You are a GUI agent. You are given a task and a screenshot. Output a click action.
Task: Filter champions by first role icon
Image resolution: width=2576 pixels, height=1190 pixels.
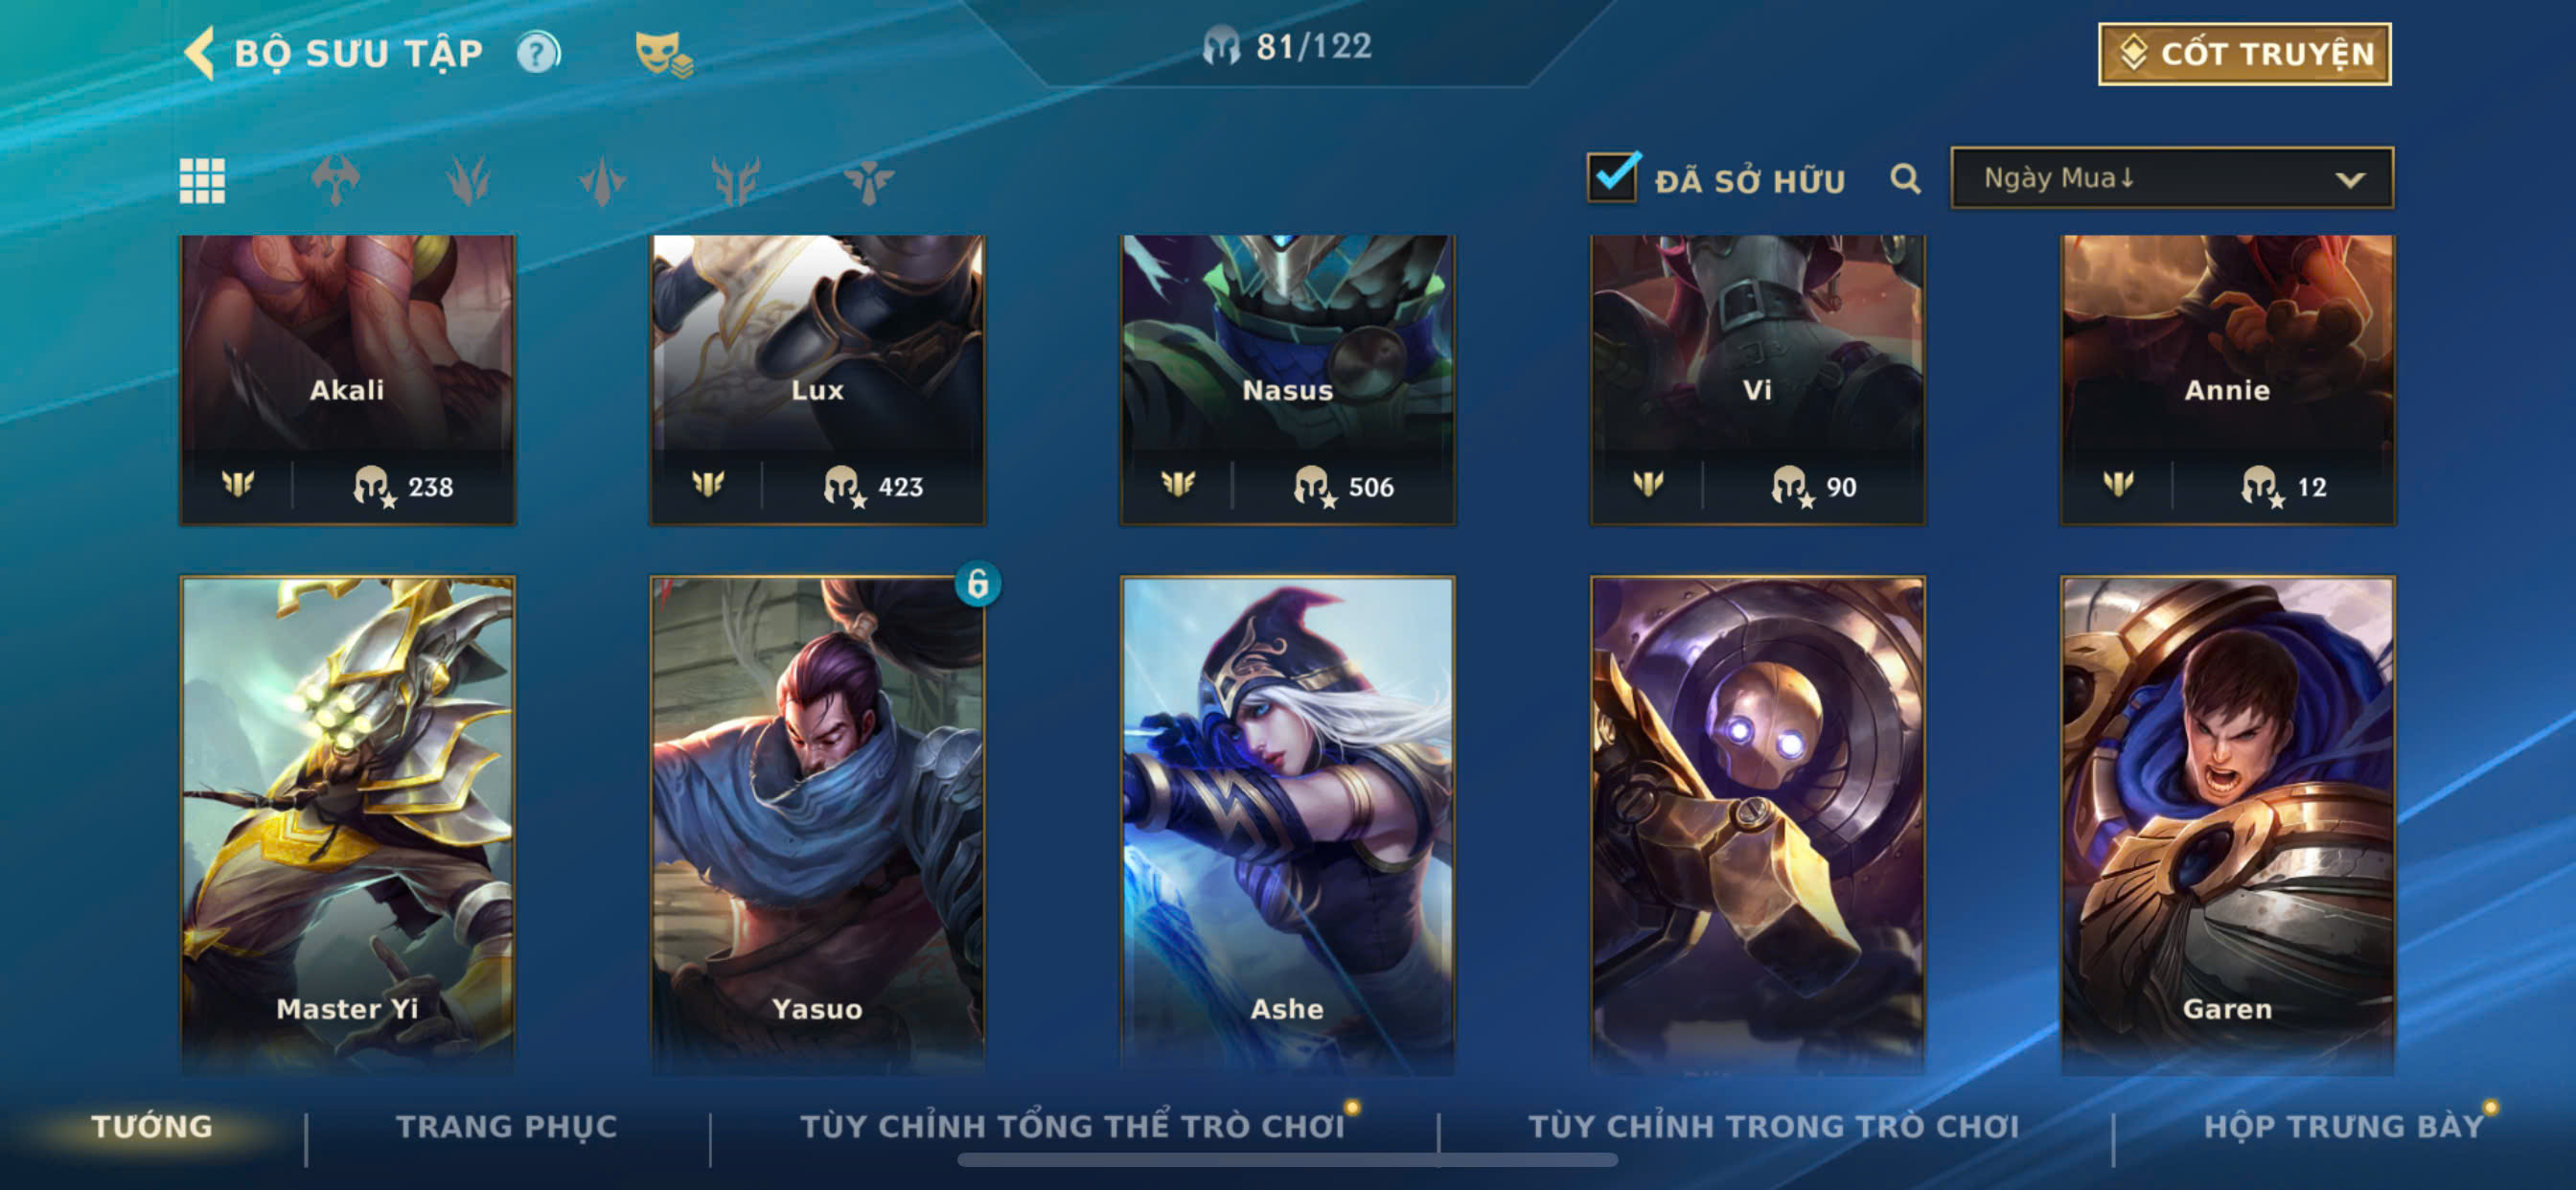point(335,181)
